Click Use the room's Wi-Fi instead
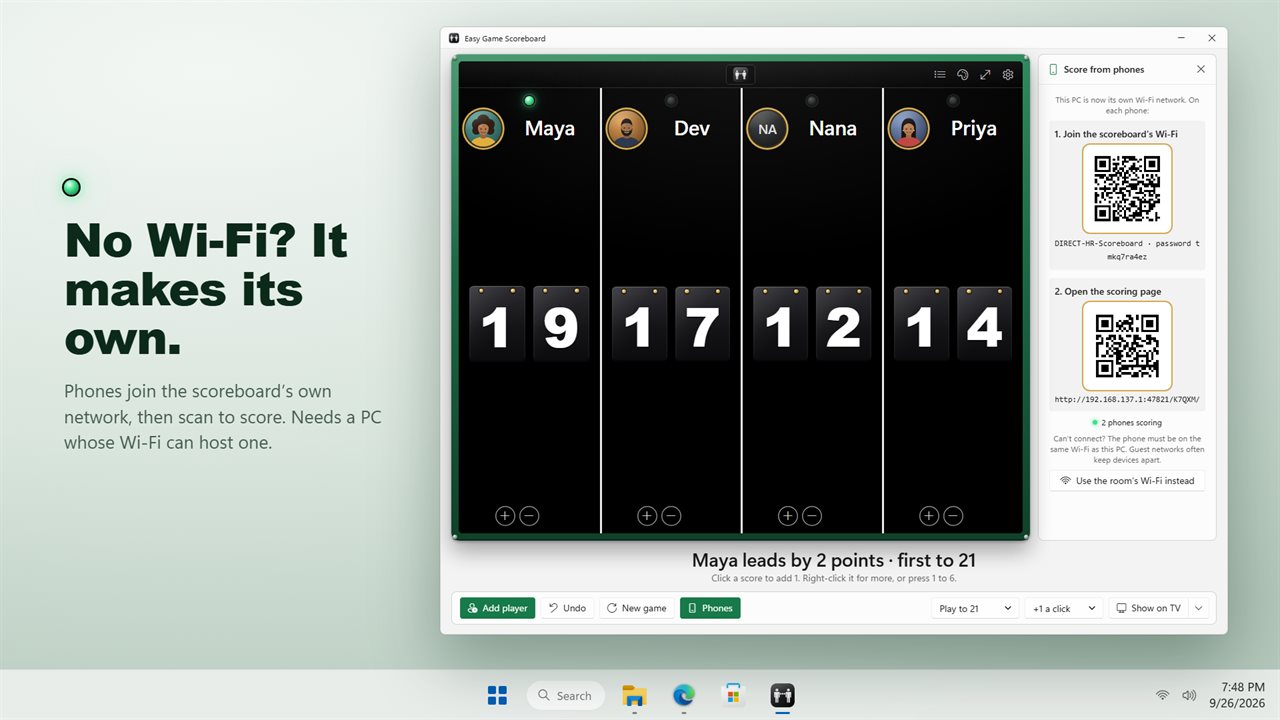This screenshot has height=720, width=1280. coord(1127,481)
